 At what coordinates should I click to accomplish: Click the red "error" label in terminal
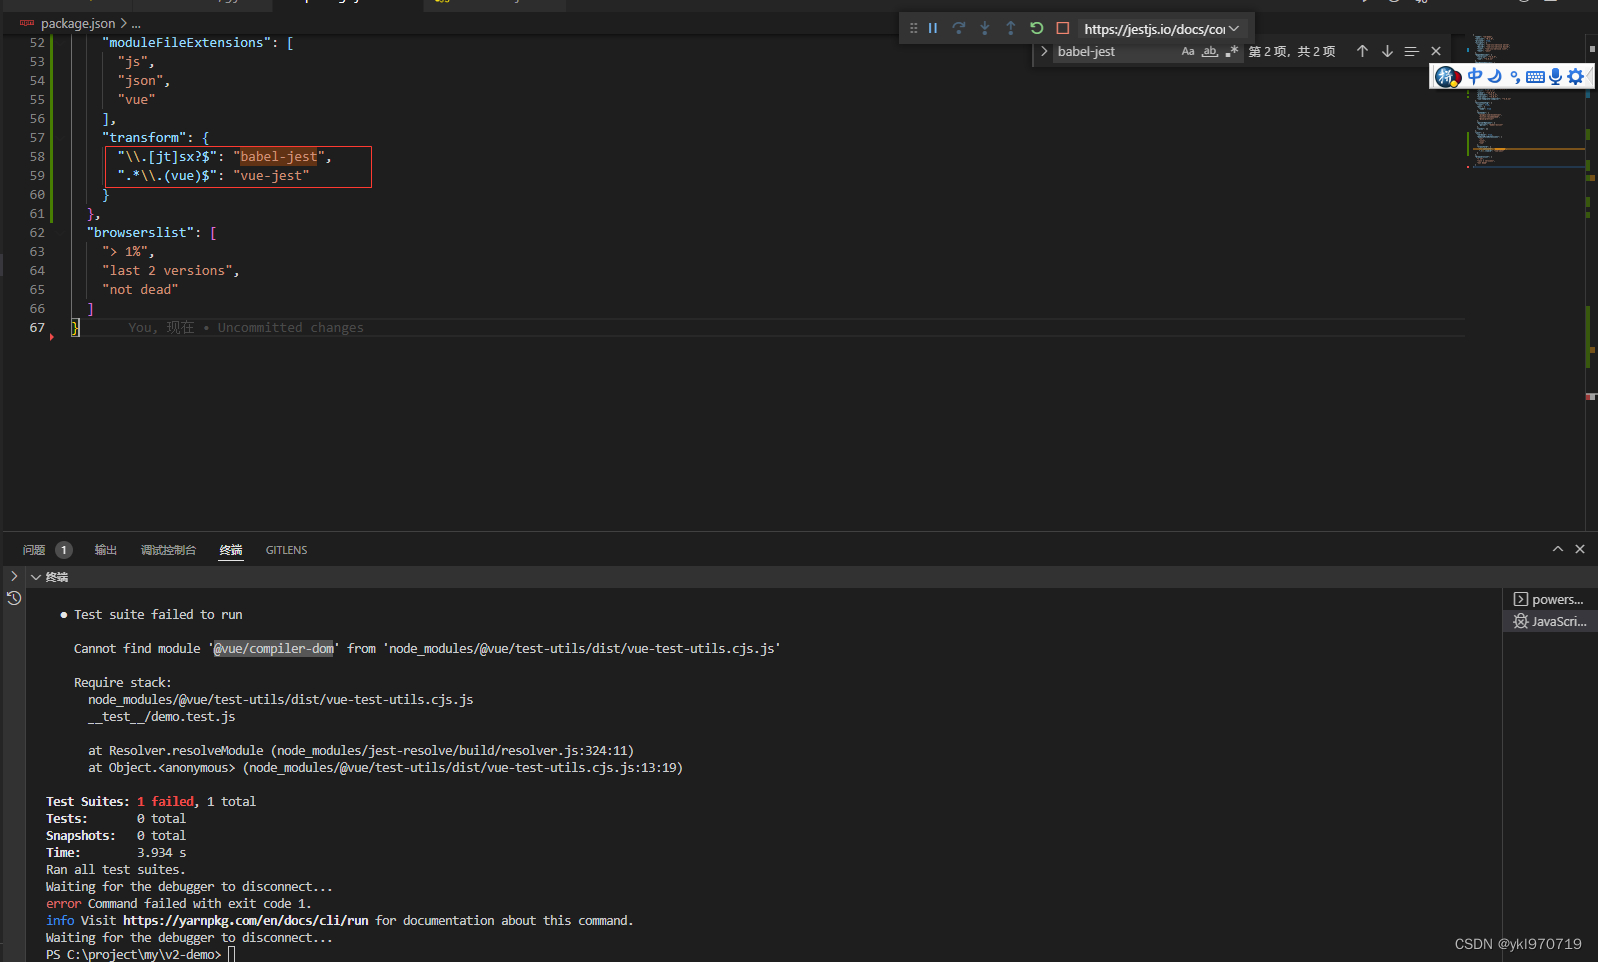coord(63,903)
